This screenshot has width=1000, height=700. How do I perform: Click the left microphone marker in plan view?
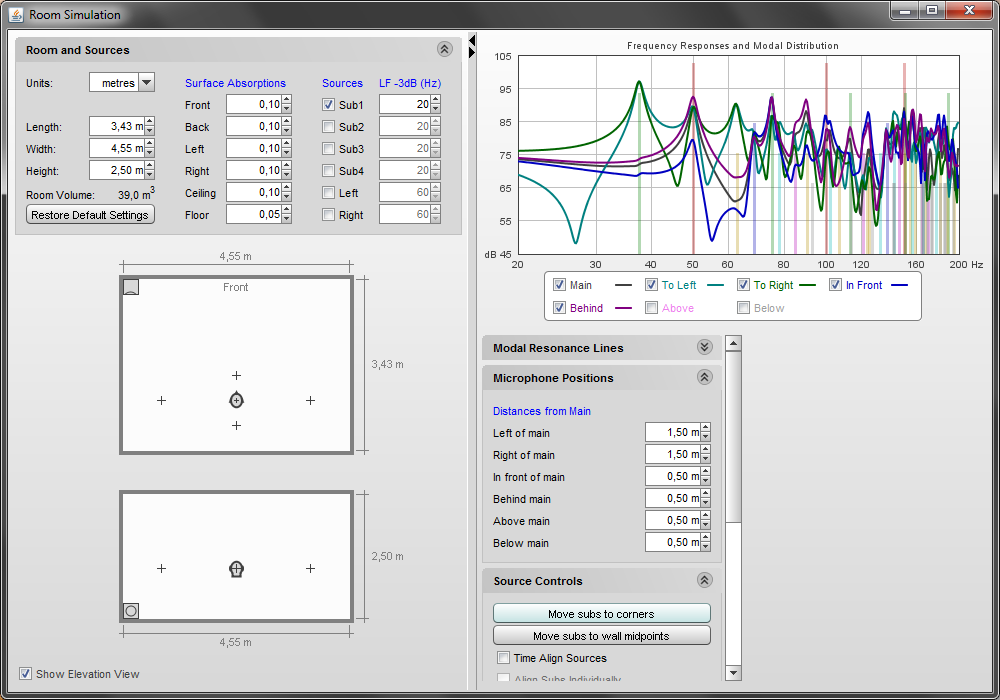pyautogui.click(x=161, y=400)
